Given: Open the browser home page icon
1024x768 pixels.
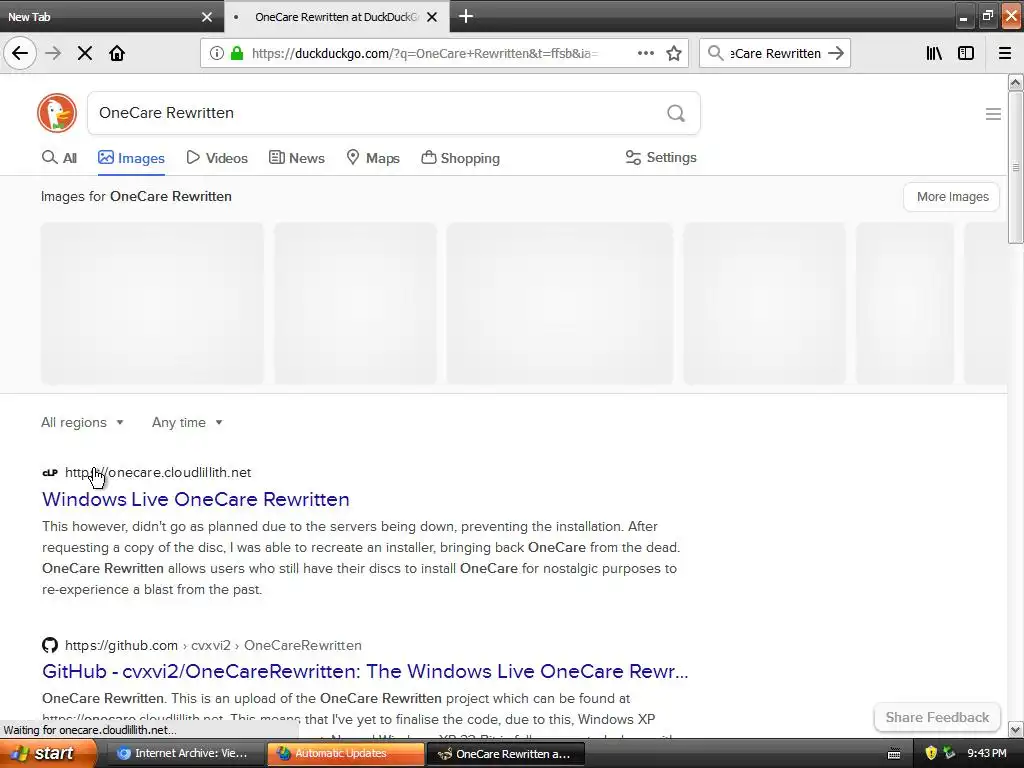Looking at the screenshot, I should pos(117,53).
